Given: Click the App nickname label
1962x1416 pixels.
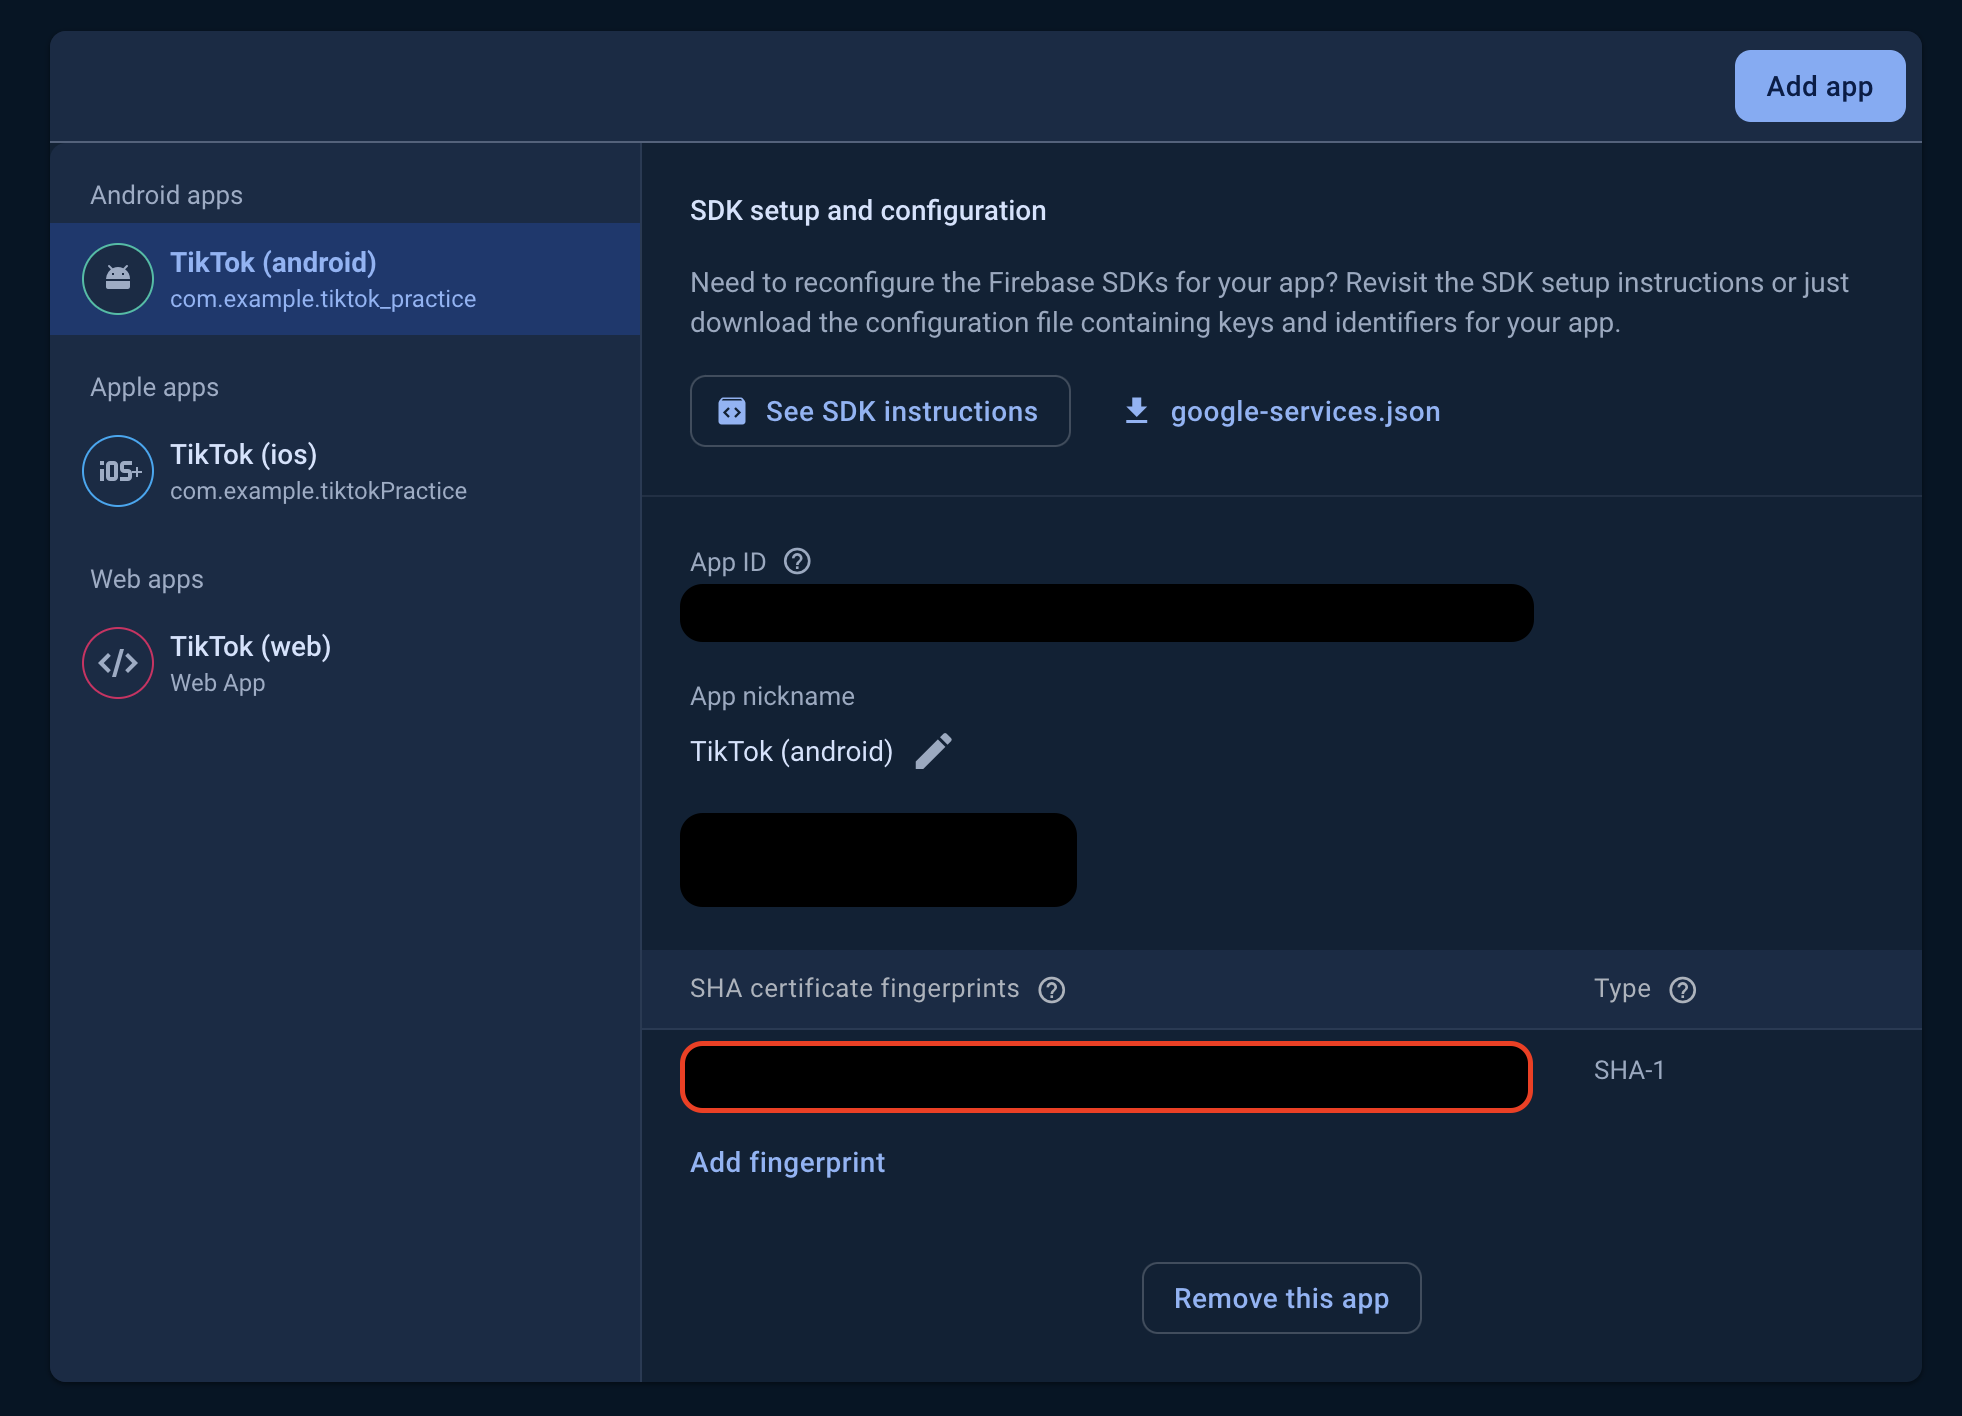Looking at the screenshot, I should (772, 696).
